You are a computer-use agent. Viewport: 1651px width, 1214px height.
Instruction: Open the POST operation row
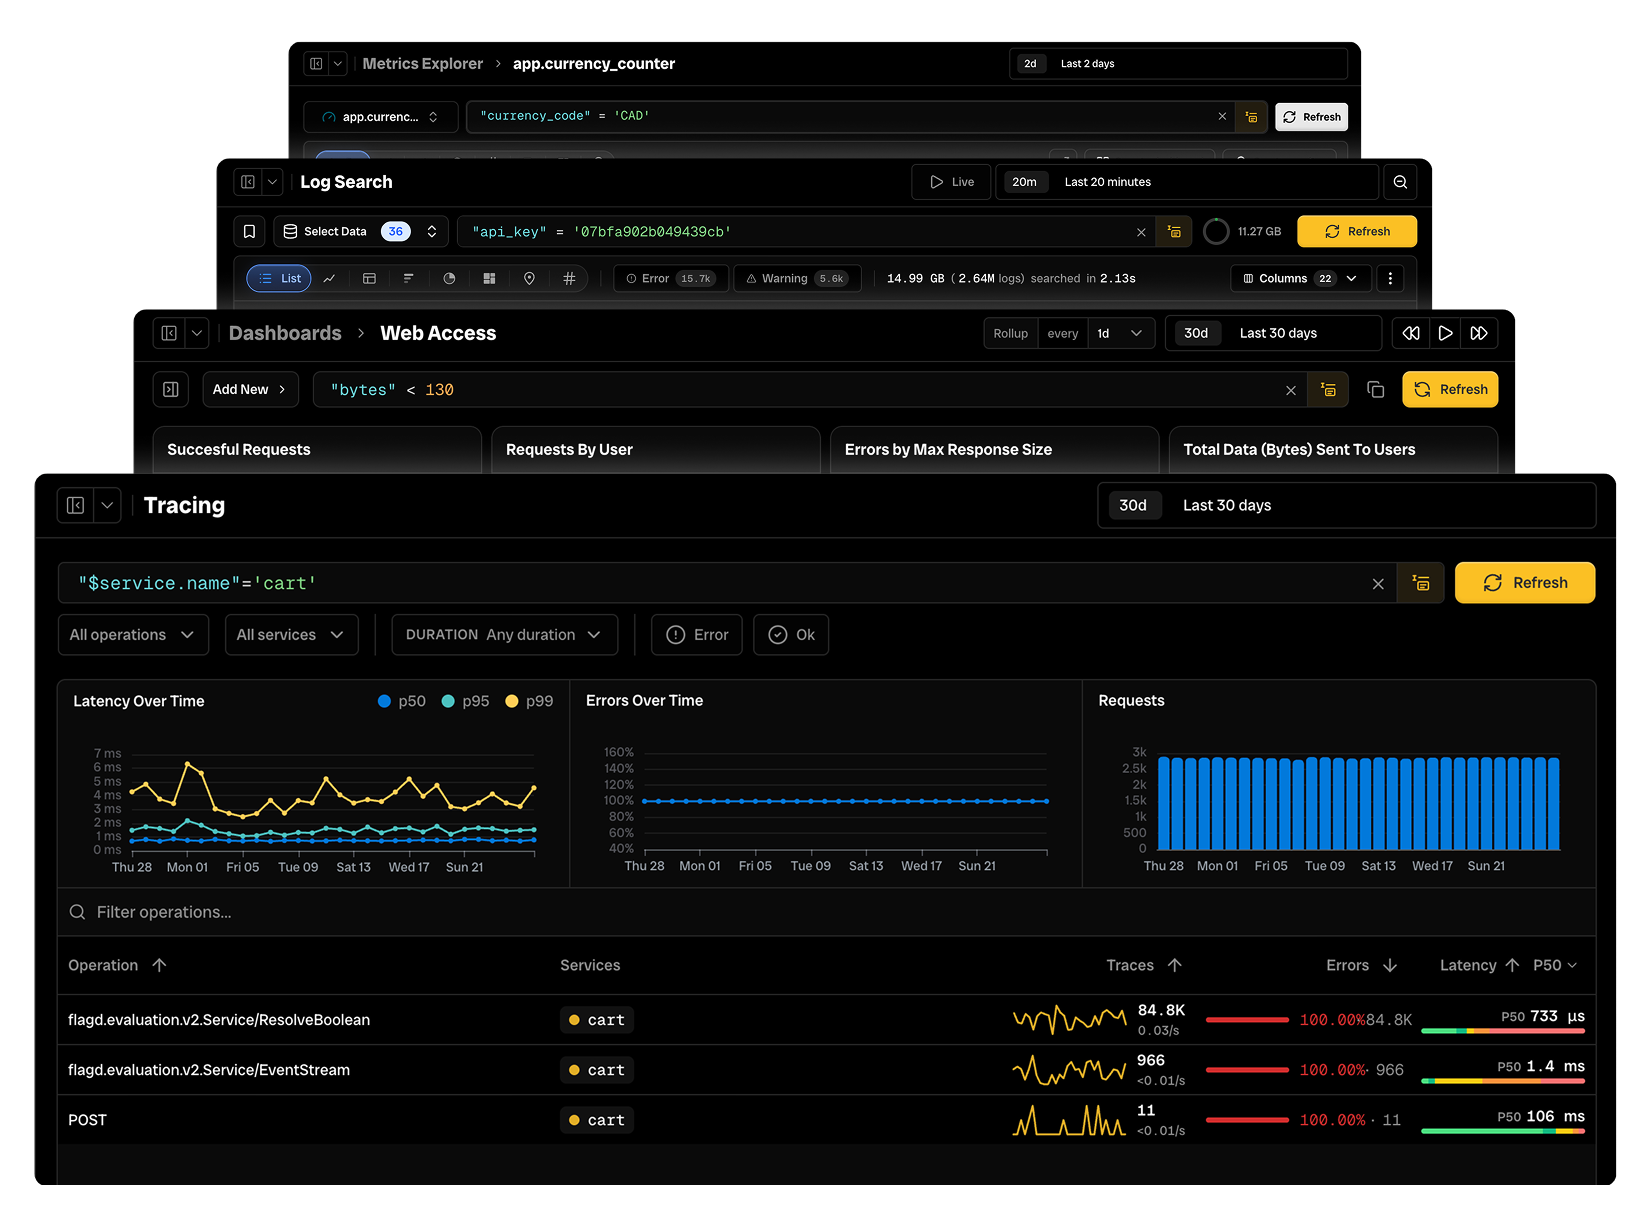coord(826,1120)
